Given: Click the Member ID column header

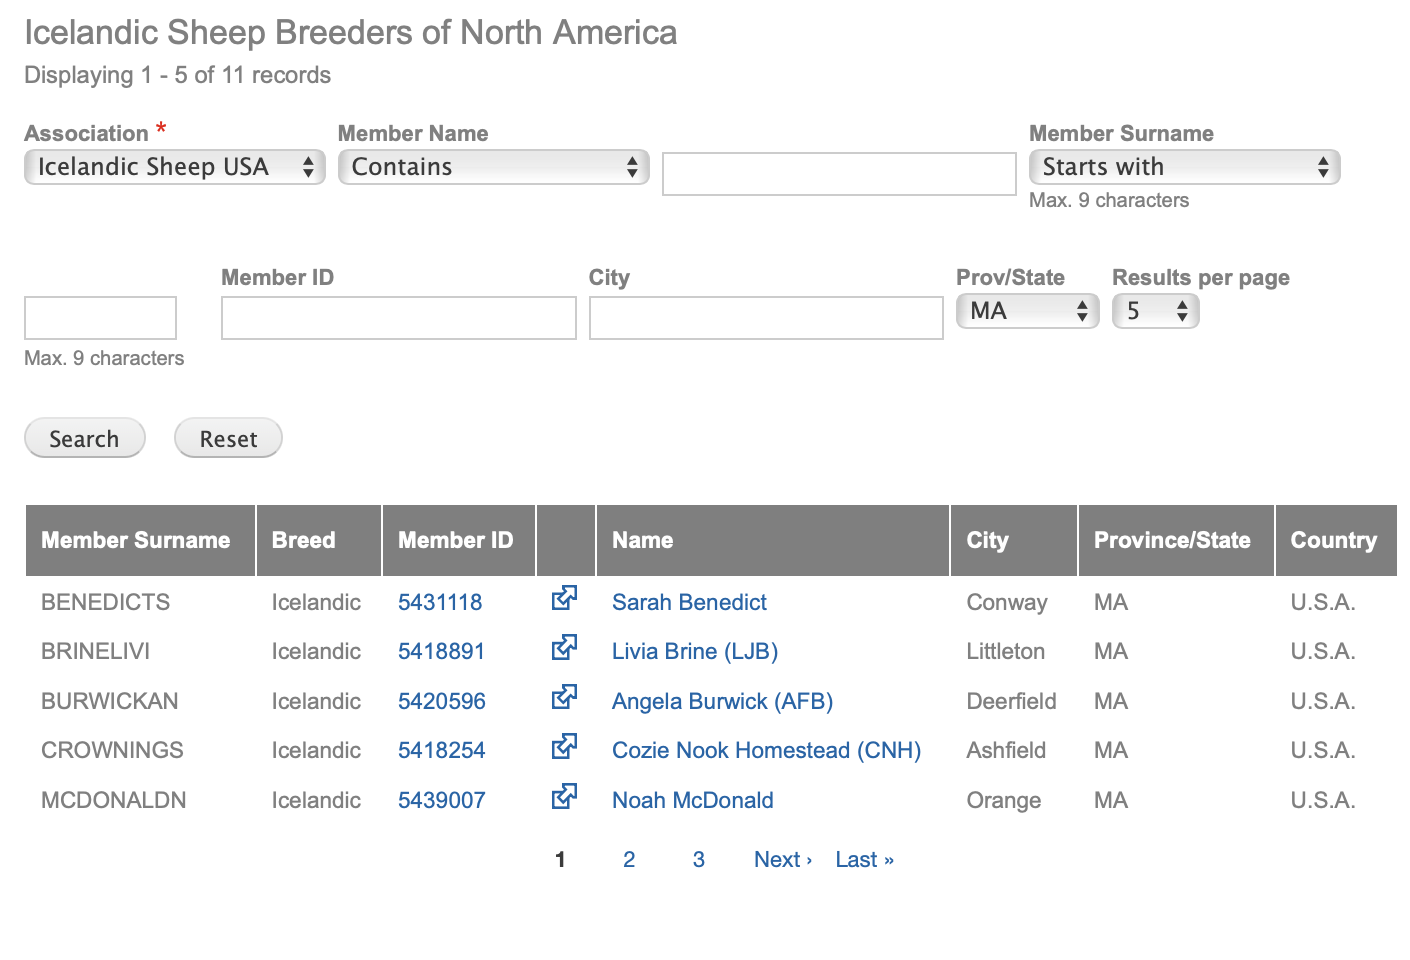Looking at the screenshot, I should tap(459, 540).
